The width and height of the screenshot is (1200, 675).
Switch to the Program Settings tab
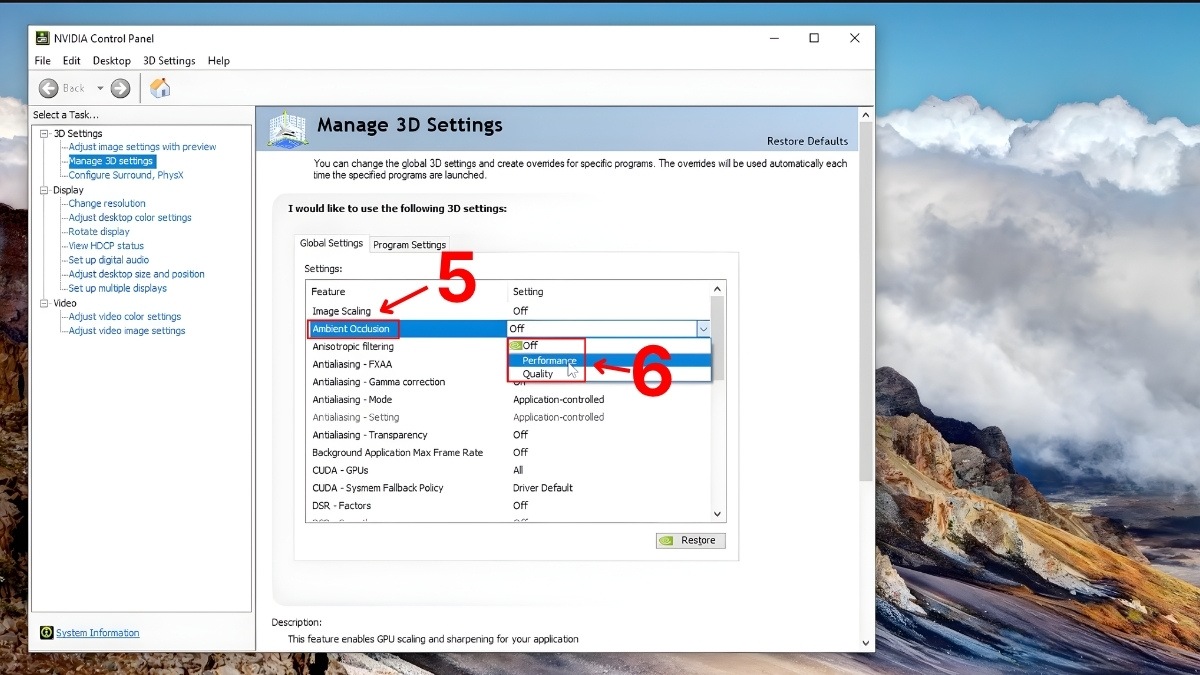click(409, 245)
